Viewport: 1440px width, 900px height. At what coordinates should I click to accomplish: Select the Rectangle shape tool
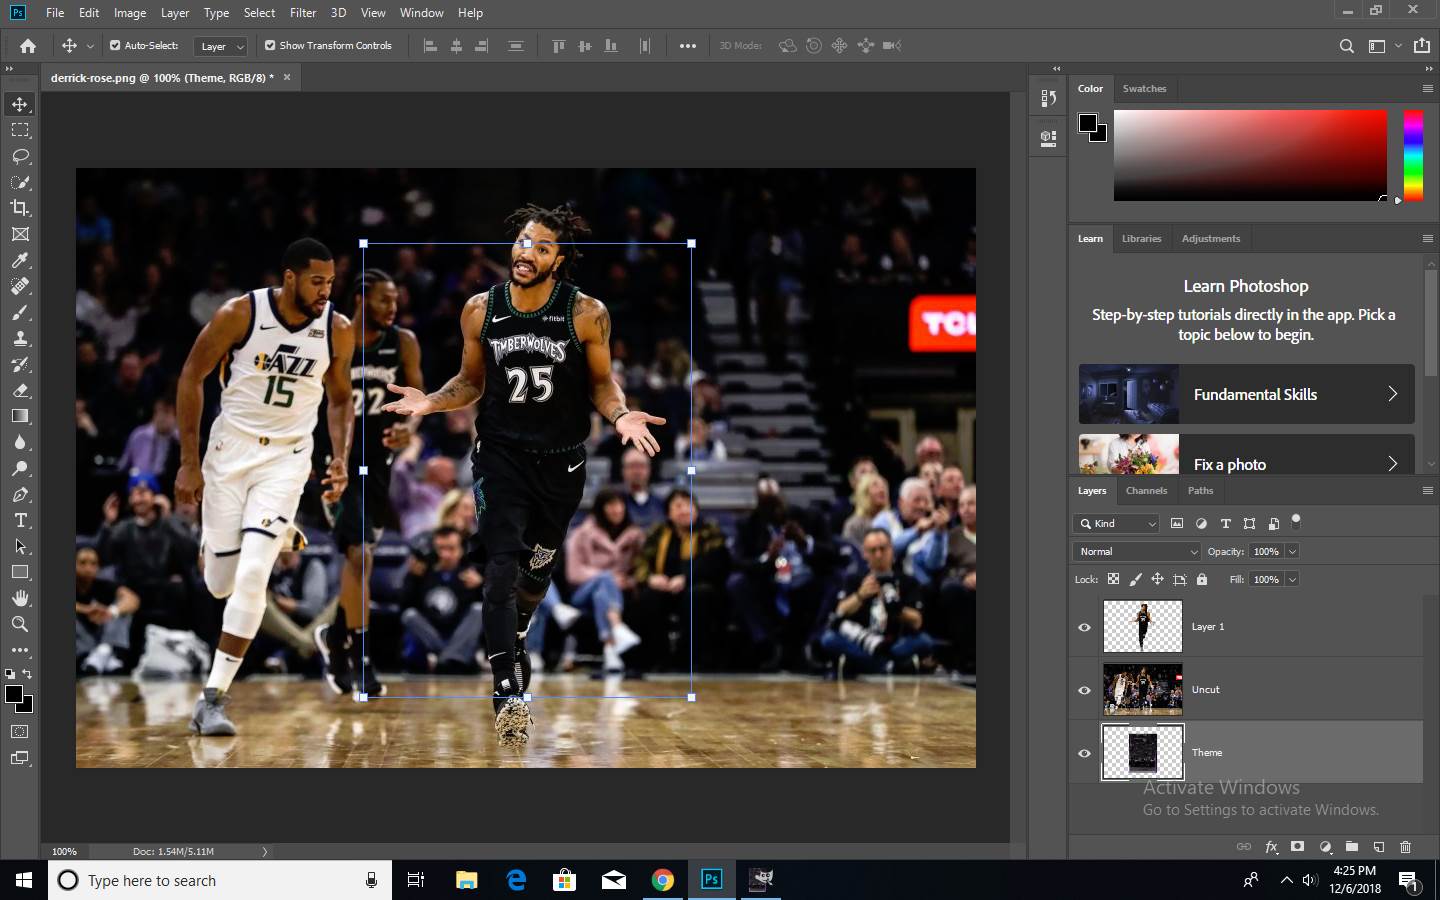(x=20, y=572)
